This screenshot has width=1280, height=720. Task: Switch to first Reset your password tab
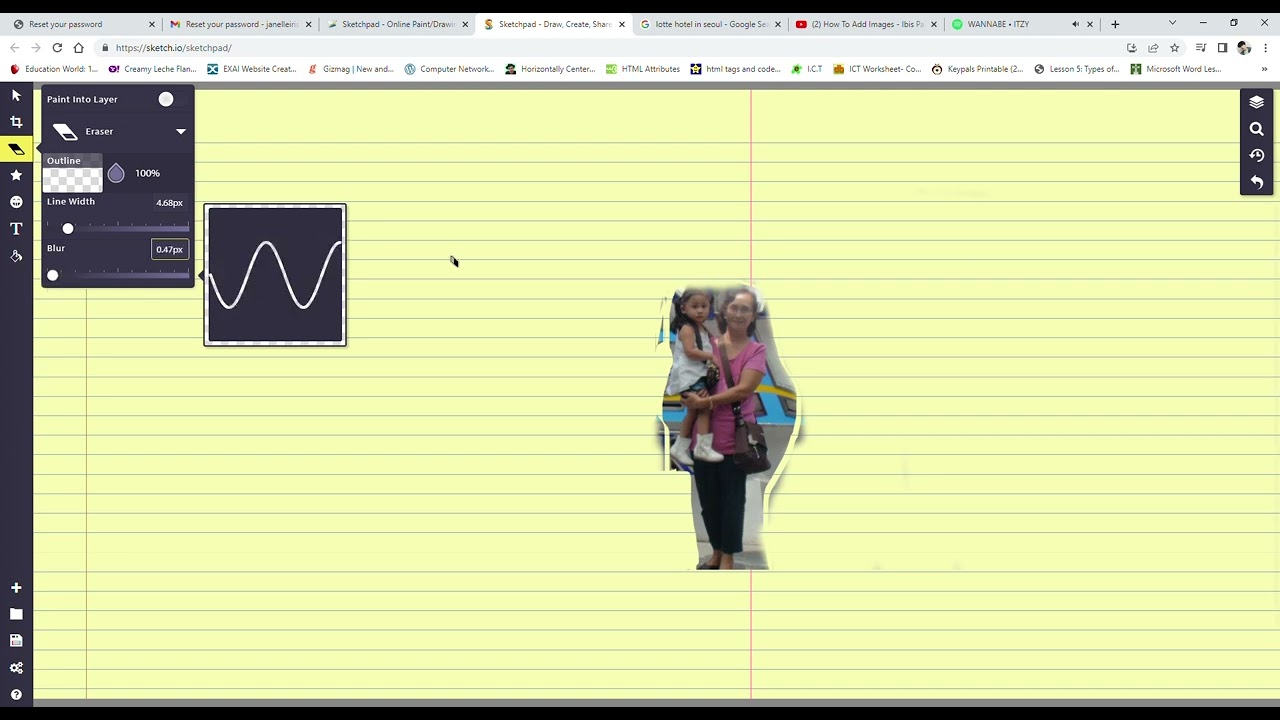coord(84,24)
